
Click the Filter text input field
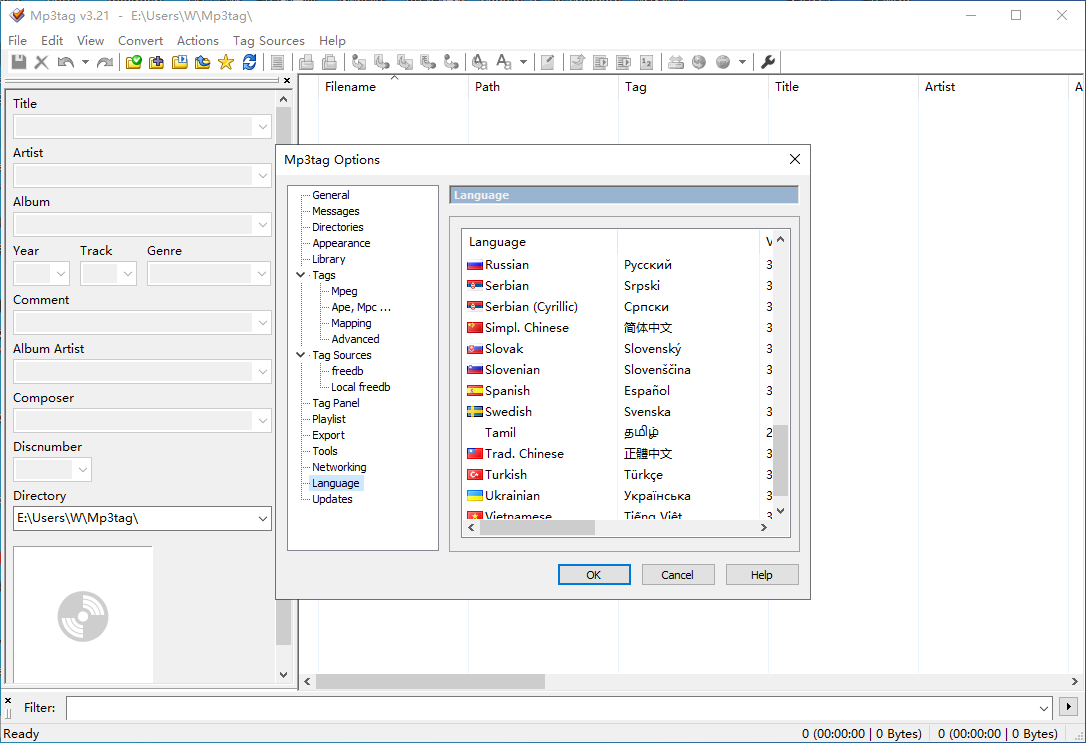pyautogui.click(x=551, y=708)
